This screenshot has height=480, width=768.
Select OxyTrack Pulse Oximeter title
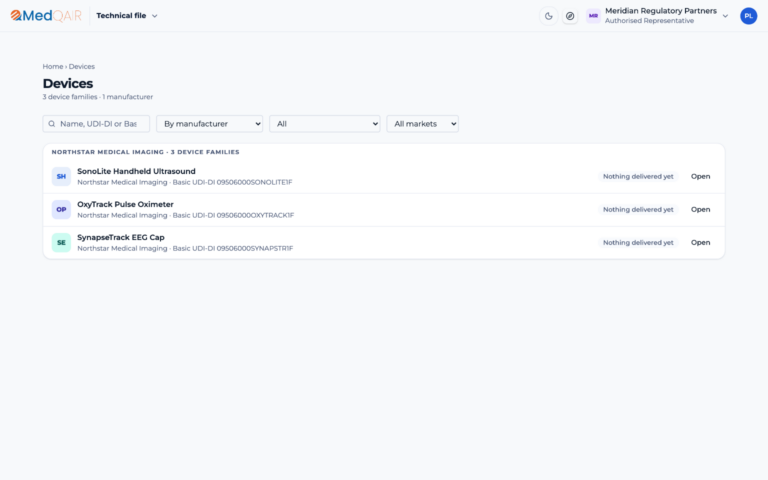[125, 204]
